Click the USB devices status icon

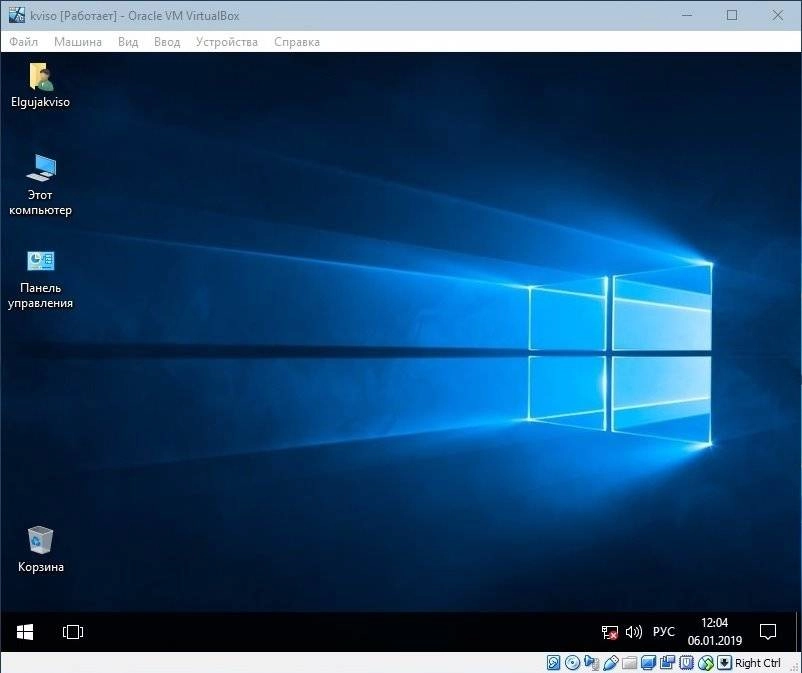pos(611,663)
